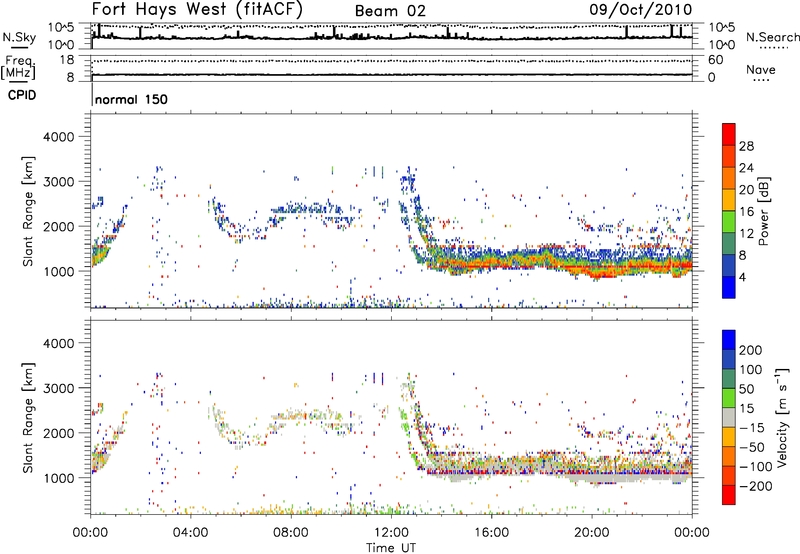Click the "60" Nave tick label

coord(716,60)
